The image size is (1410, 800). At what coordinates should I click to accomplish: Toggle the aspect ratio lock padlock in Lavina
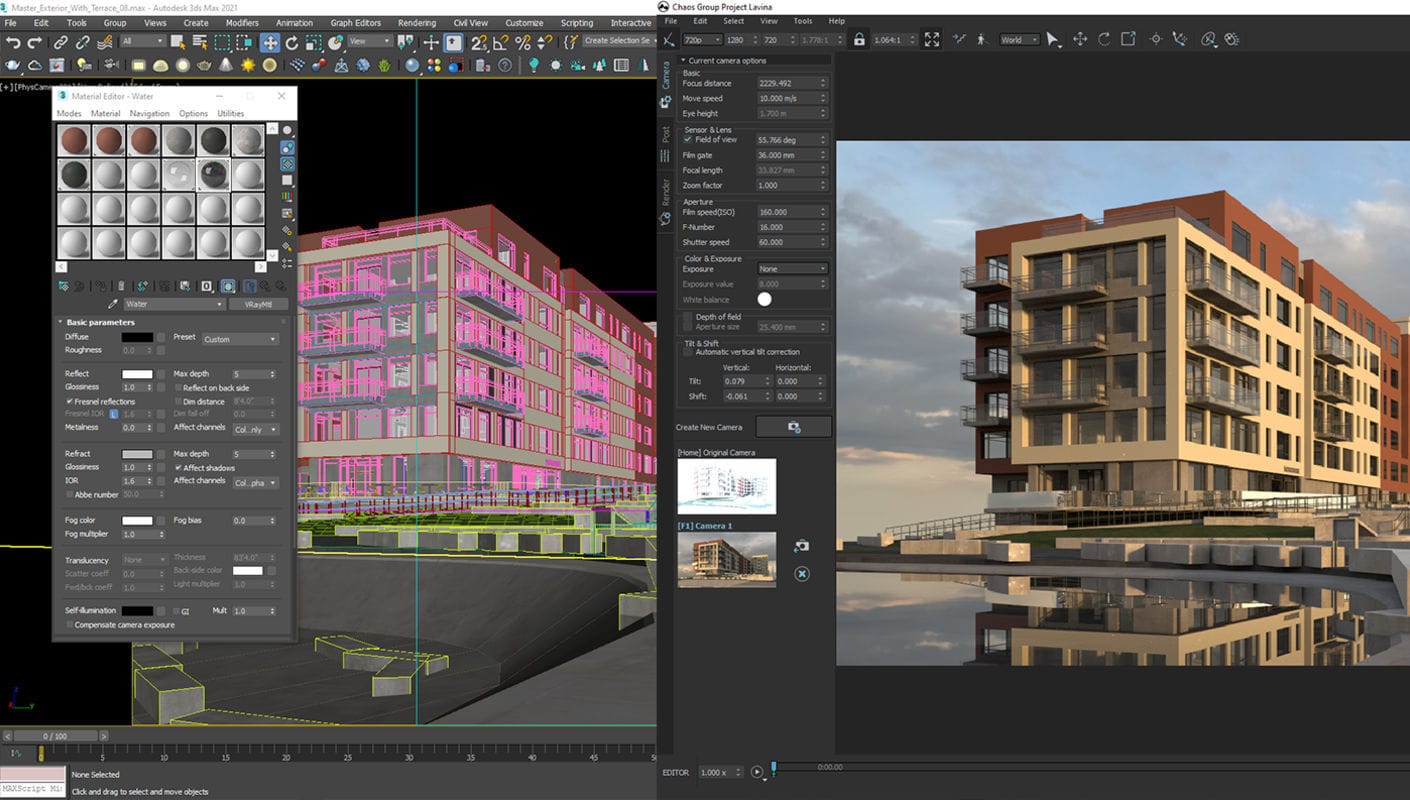tap(860, 40)
